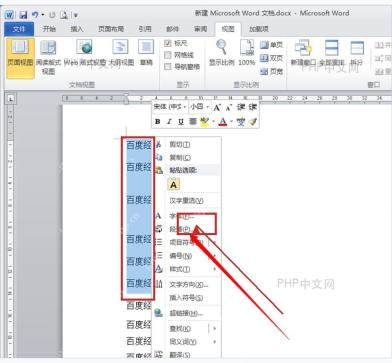Switch to the Page Layout (页面布局) tab
Screen dimensions: 392x363
tap(111, 29)
